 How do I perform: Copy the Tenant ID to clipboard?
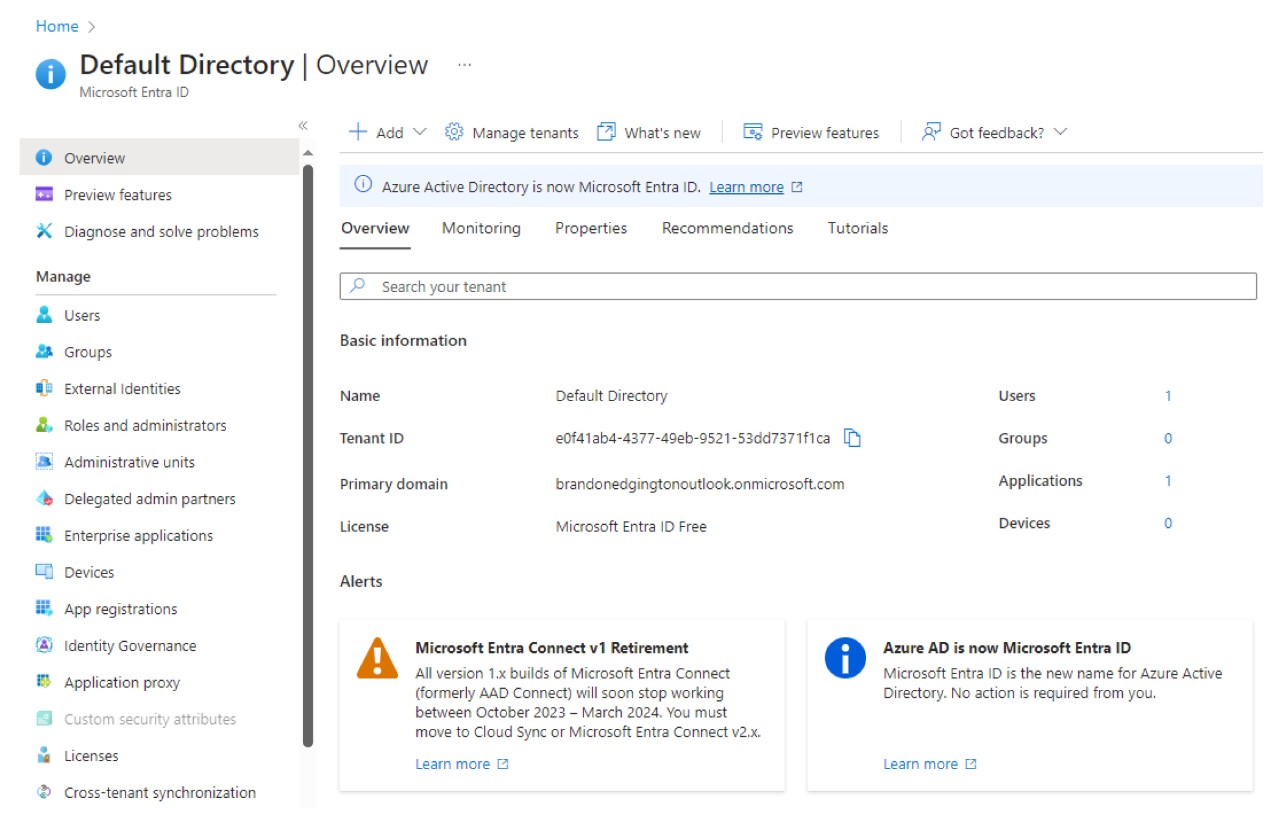[x=852, y=438]
